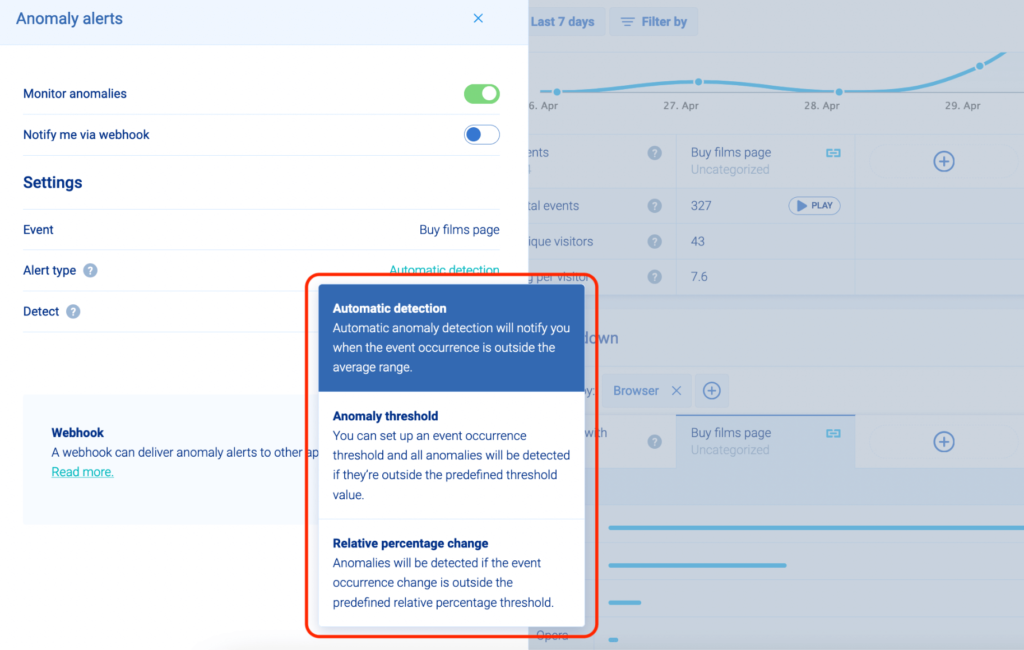
Task: Enable Notify me via webhook switch
Action: click(x=482, y=135)
